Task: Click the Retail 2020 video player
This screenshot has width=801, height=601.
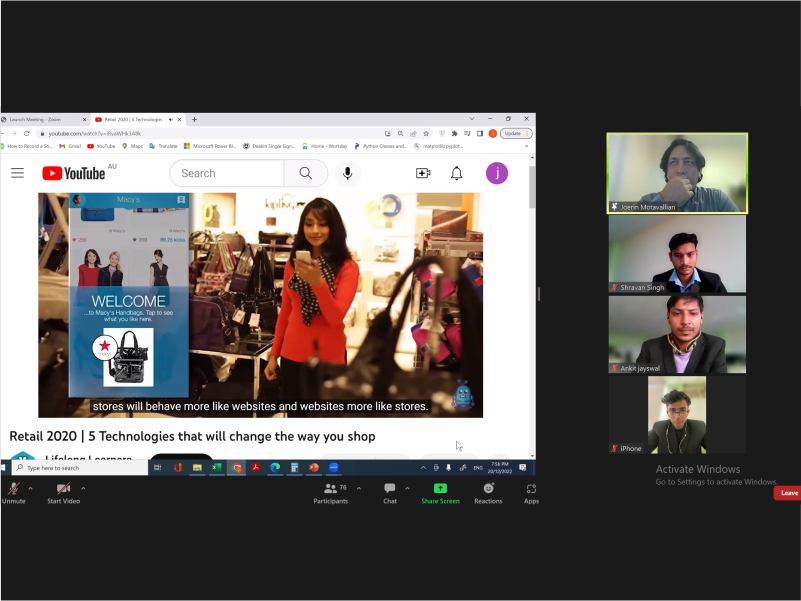Action: 261,305
